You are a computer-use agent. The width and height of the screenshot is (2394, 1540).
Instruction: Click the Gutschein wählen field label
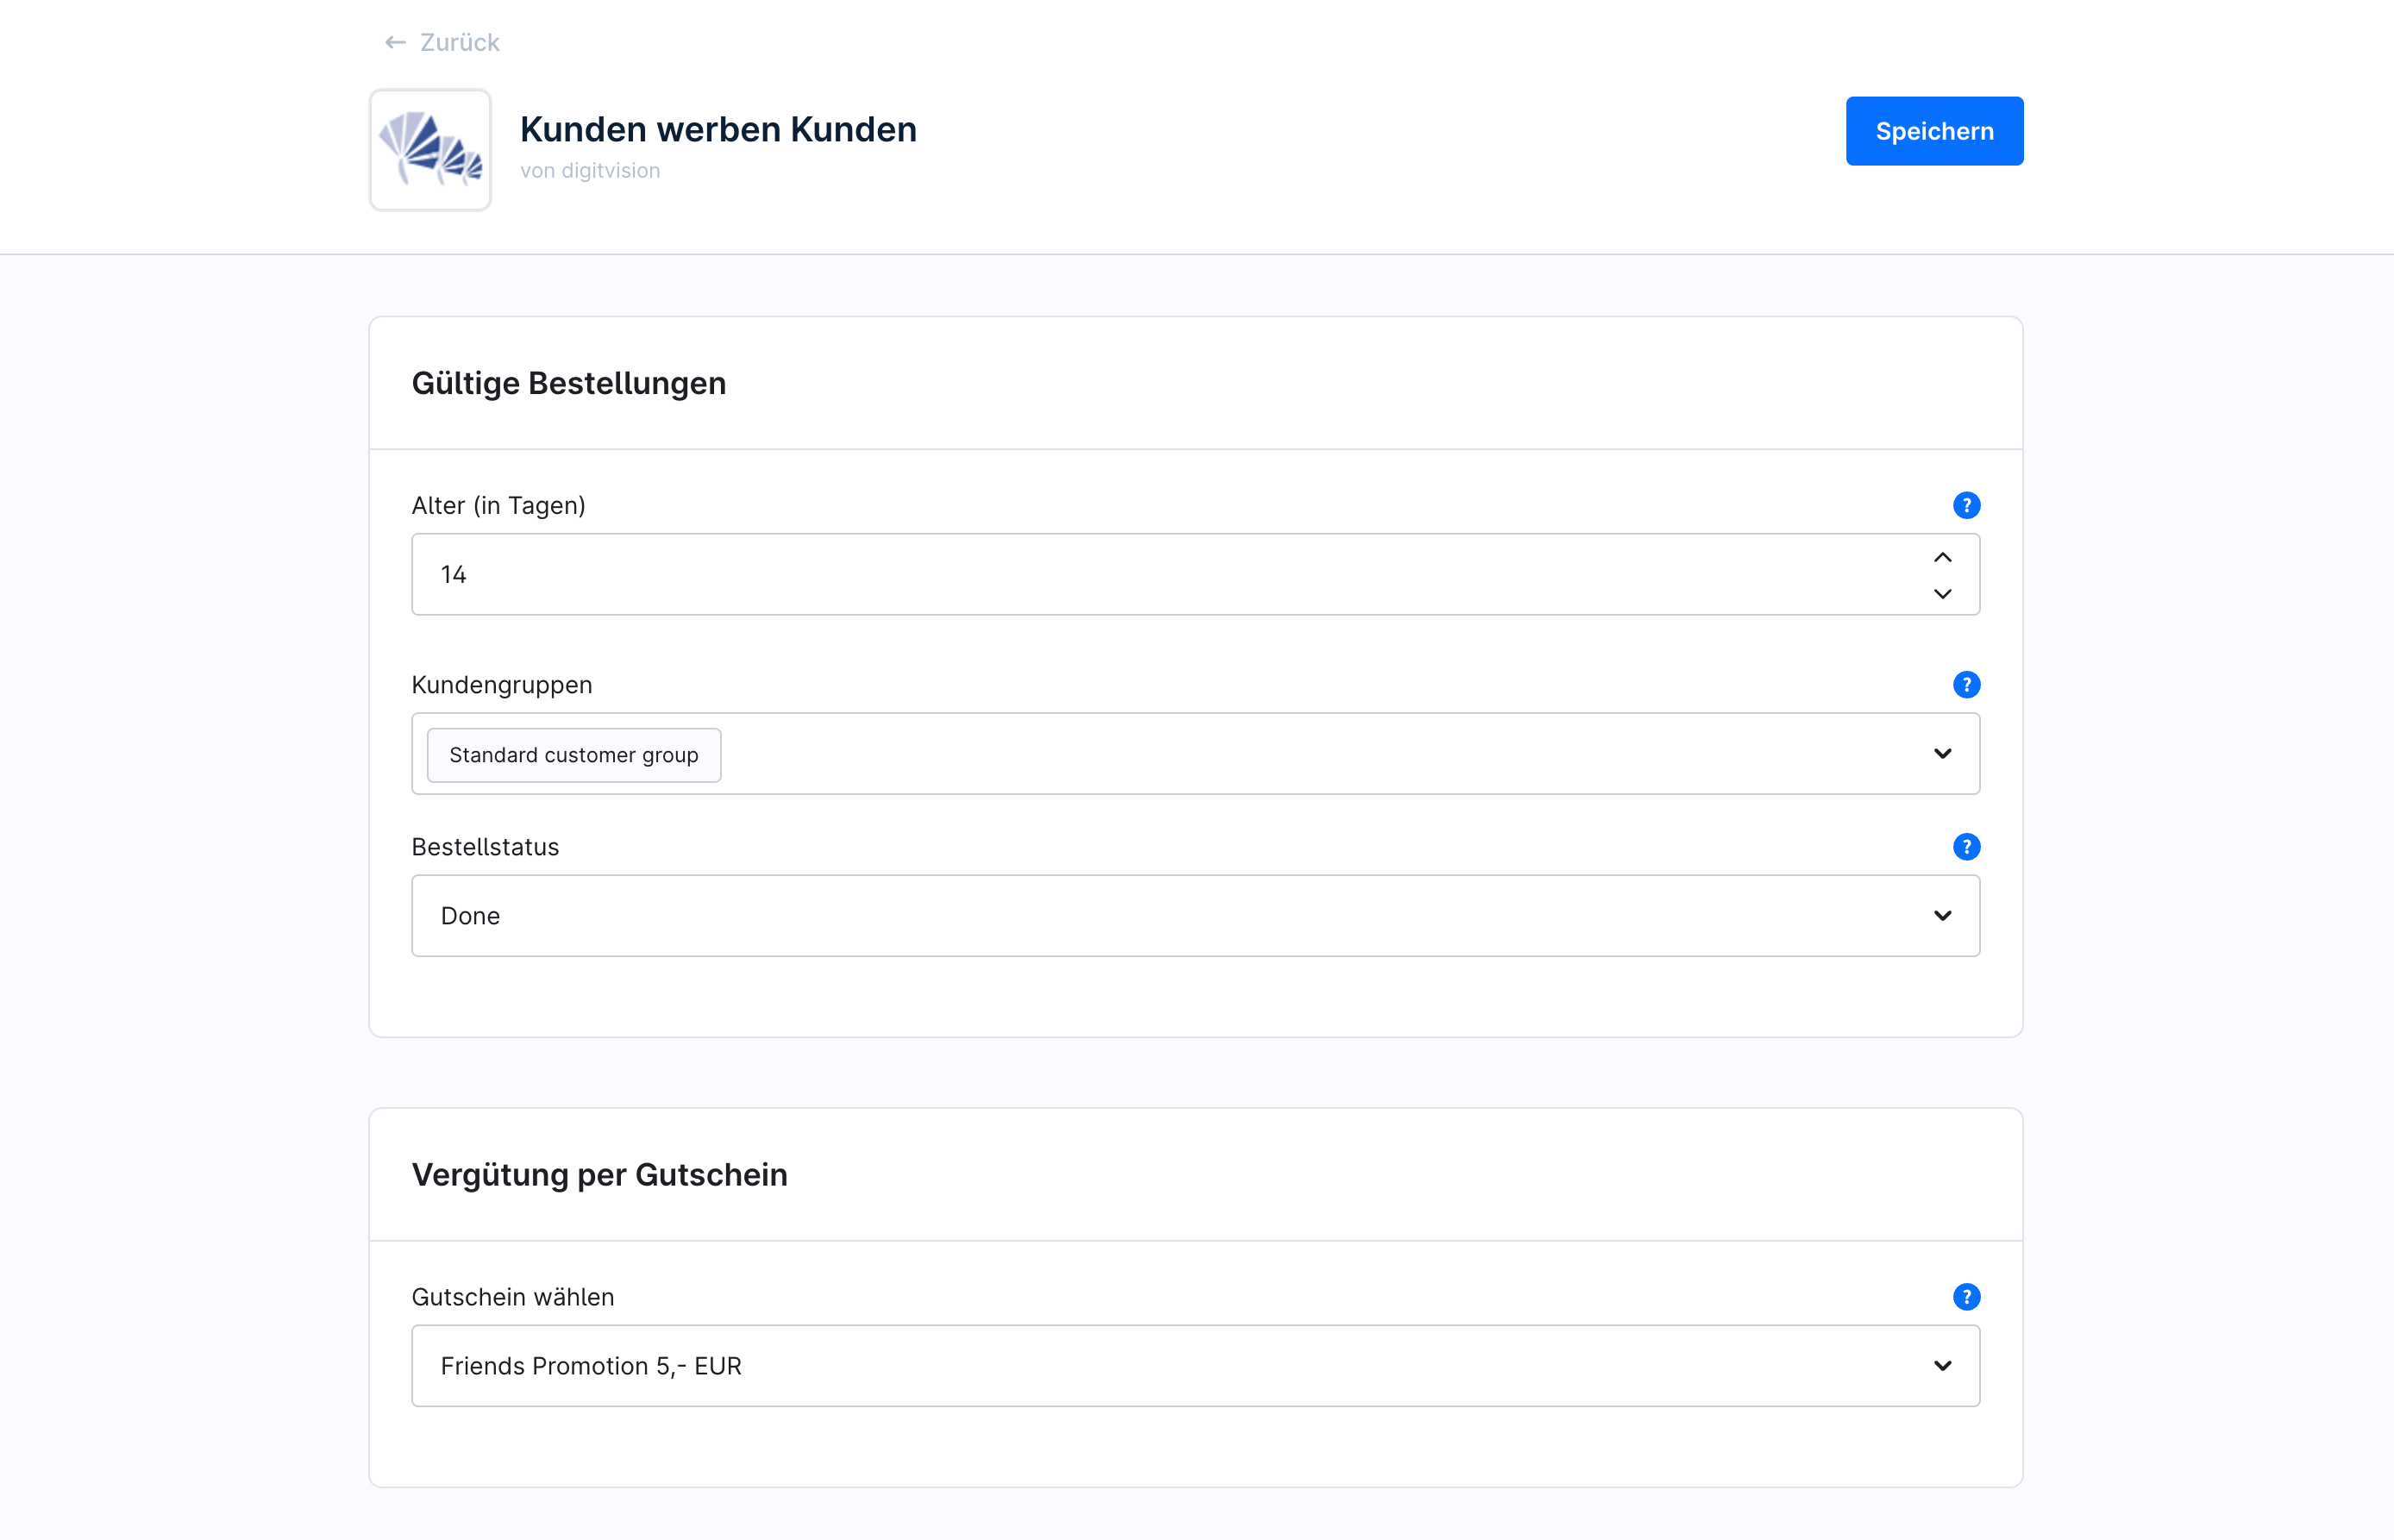click(x=512, y=1297)
